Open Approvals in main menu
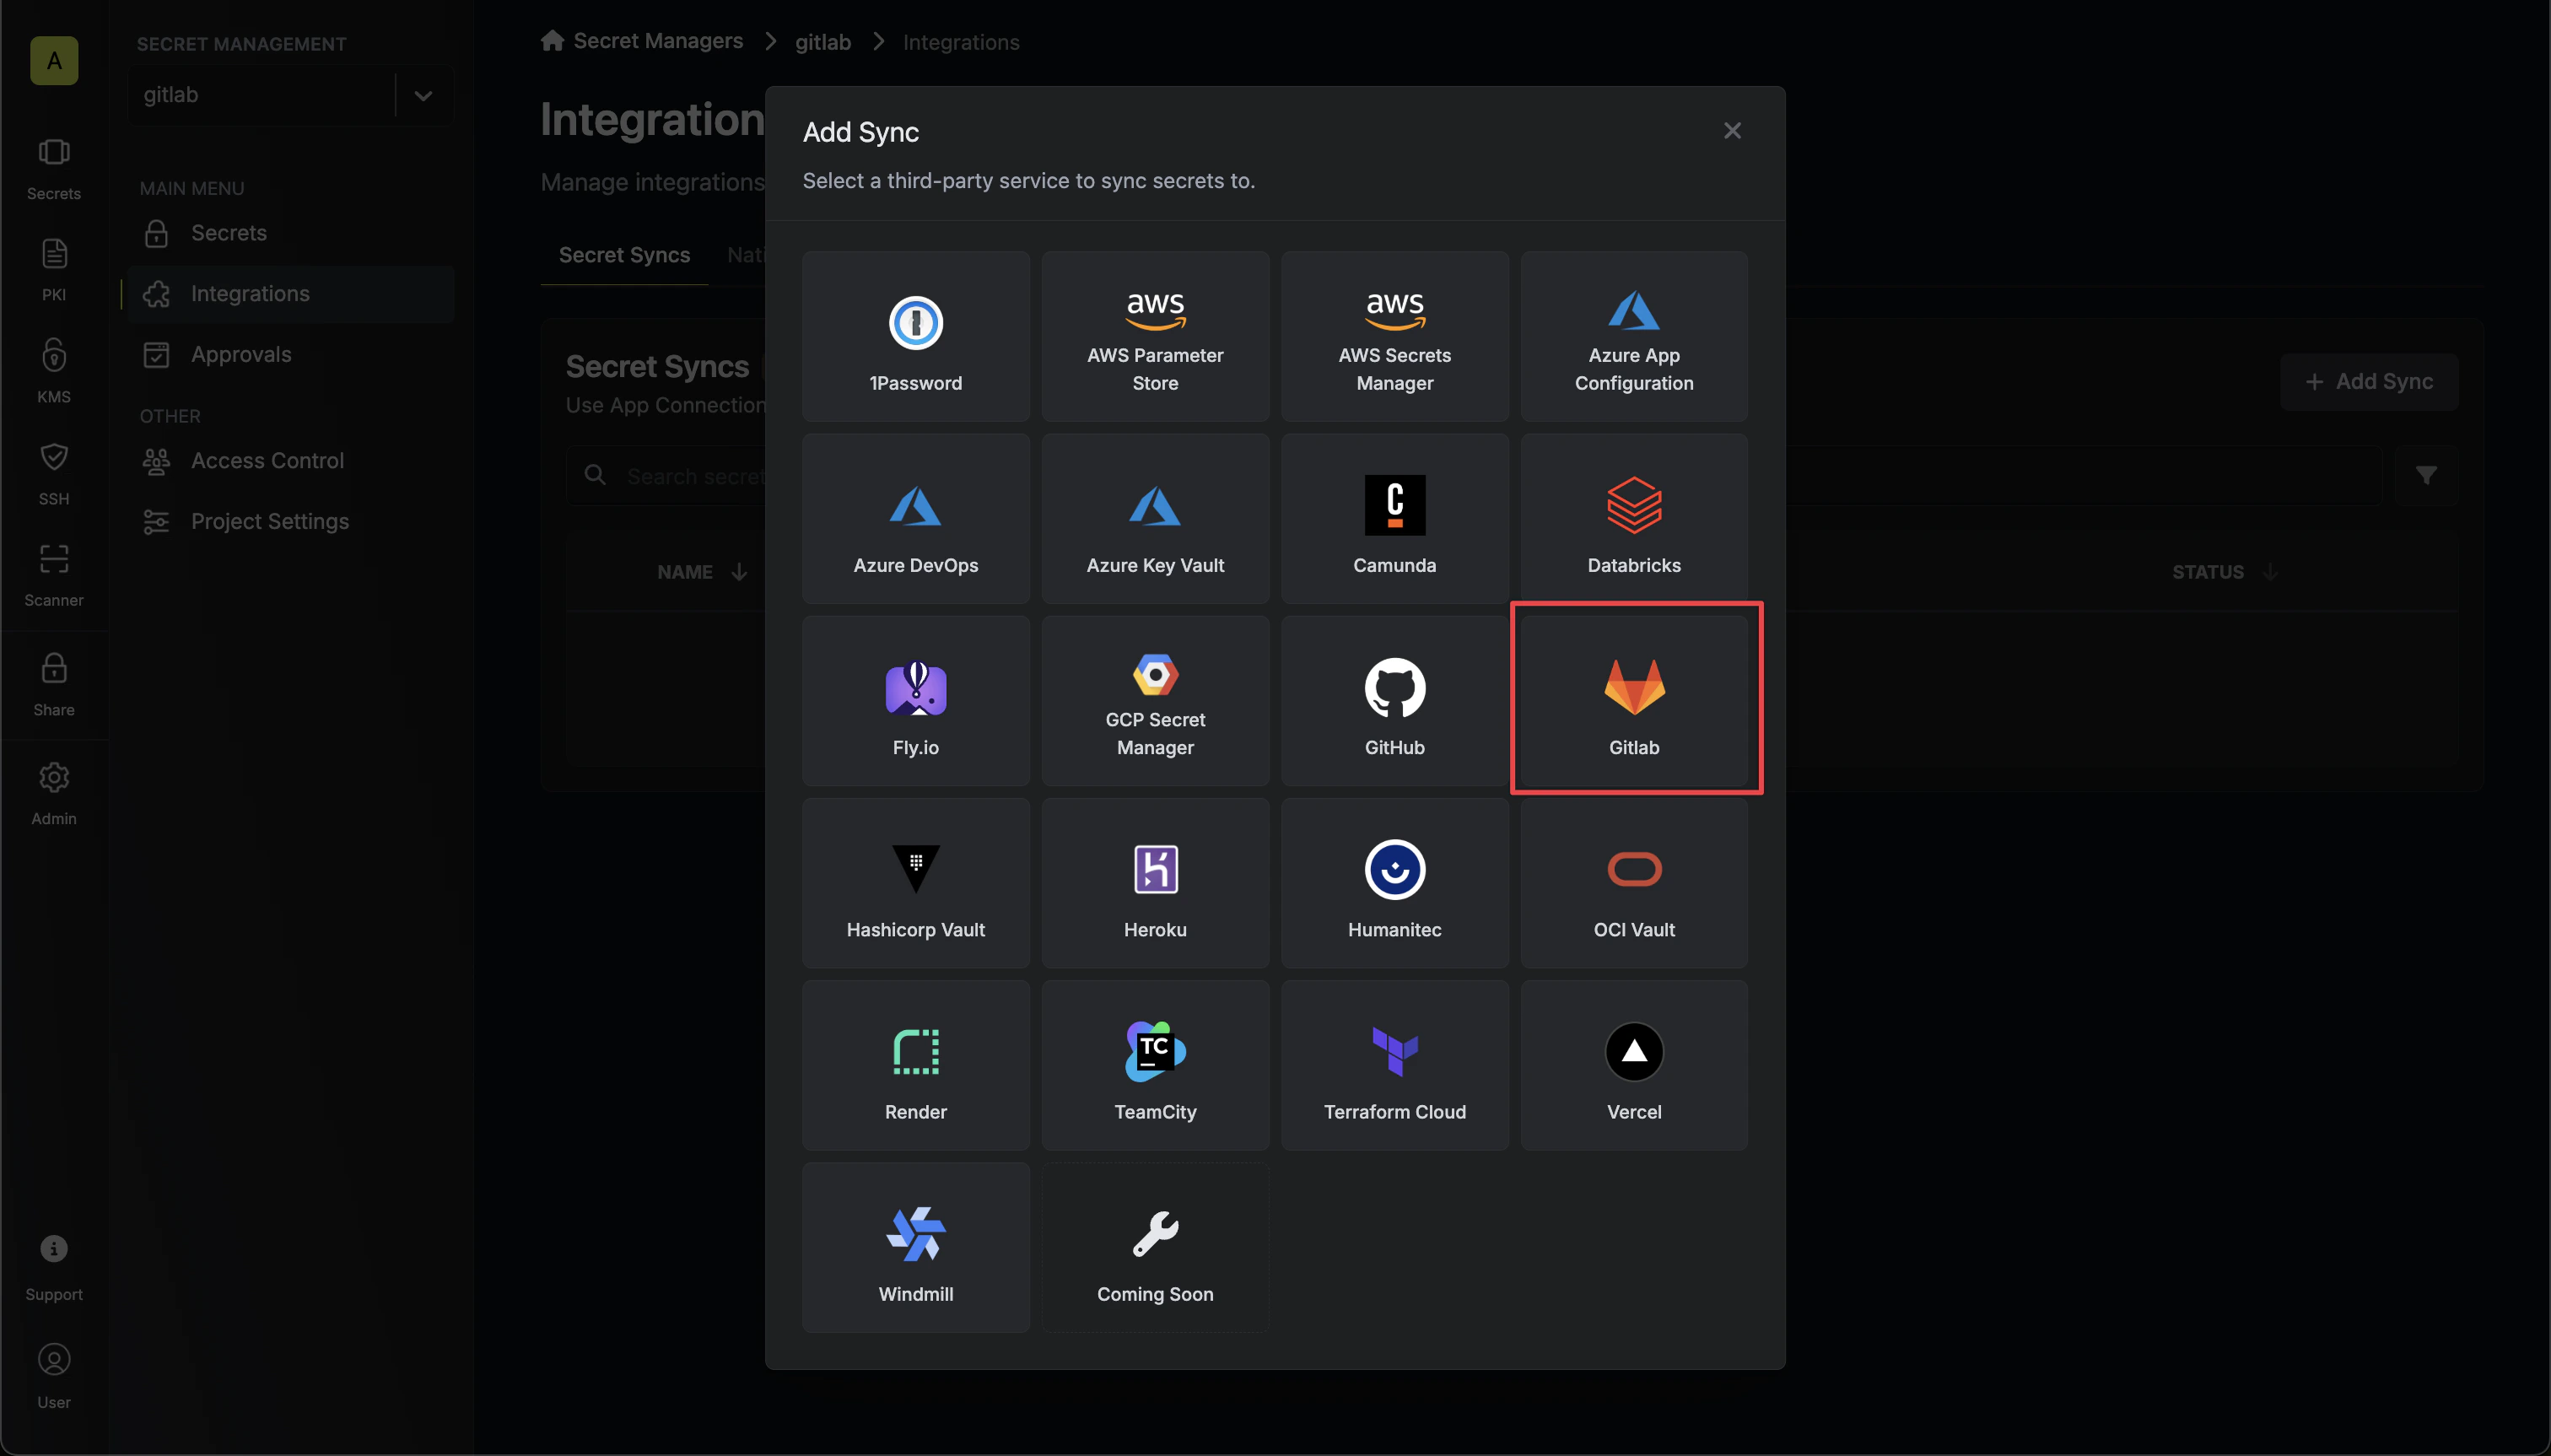2551x1456 pixels. click(290, 355)
